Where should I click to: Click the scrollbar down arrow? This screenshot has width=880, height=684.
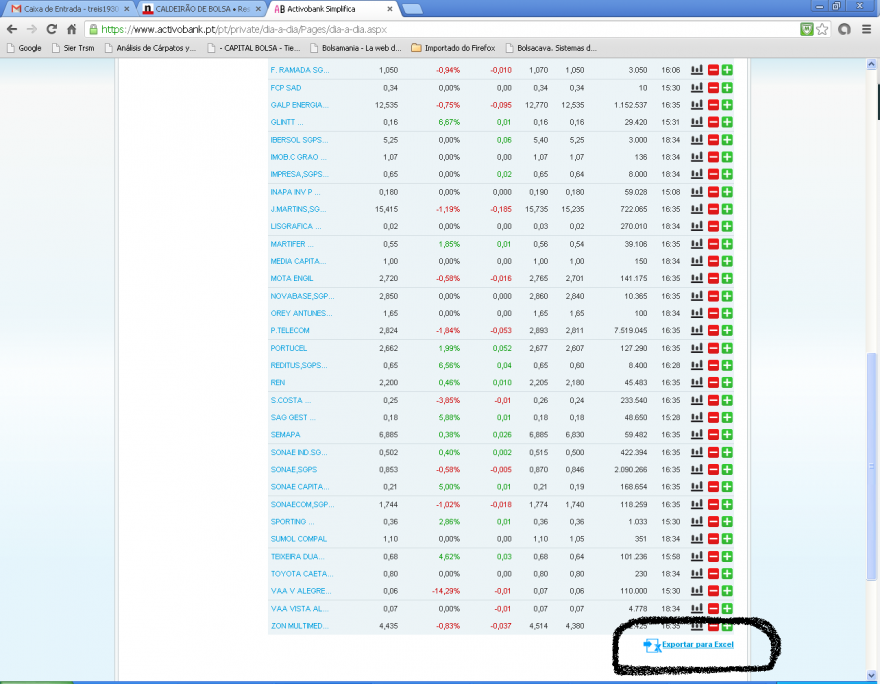pos(872,675)
